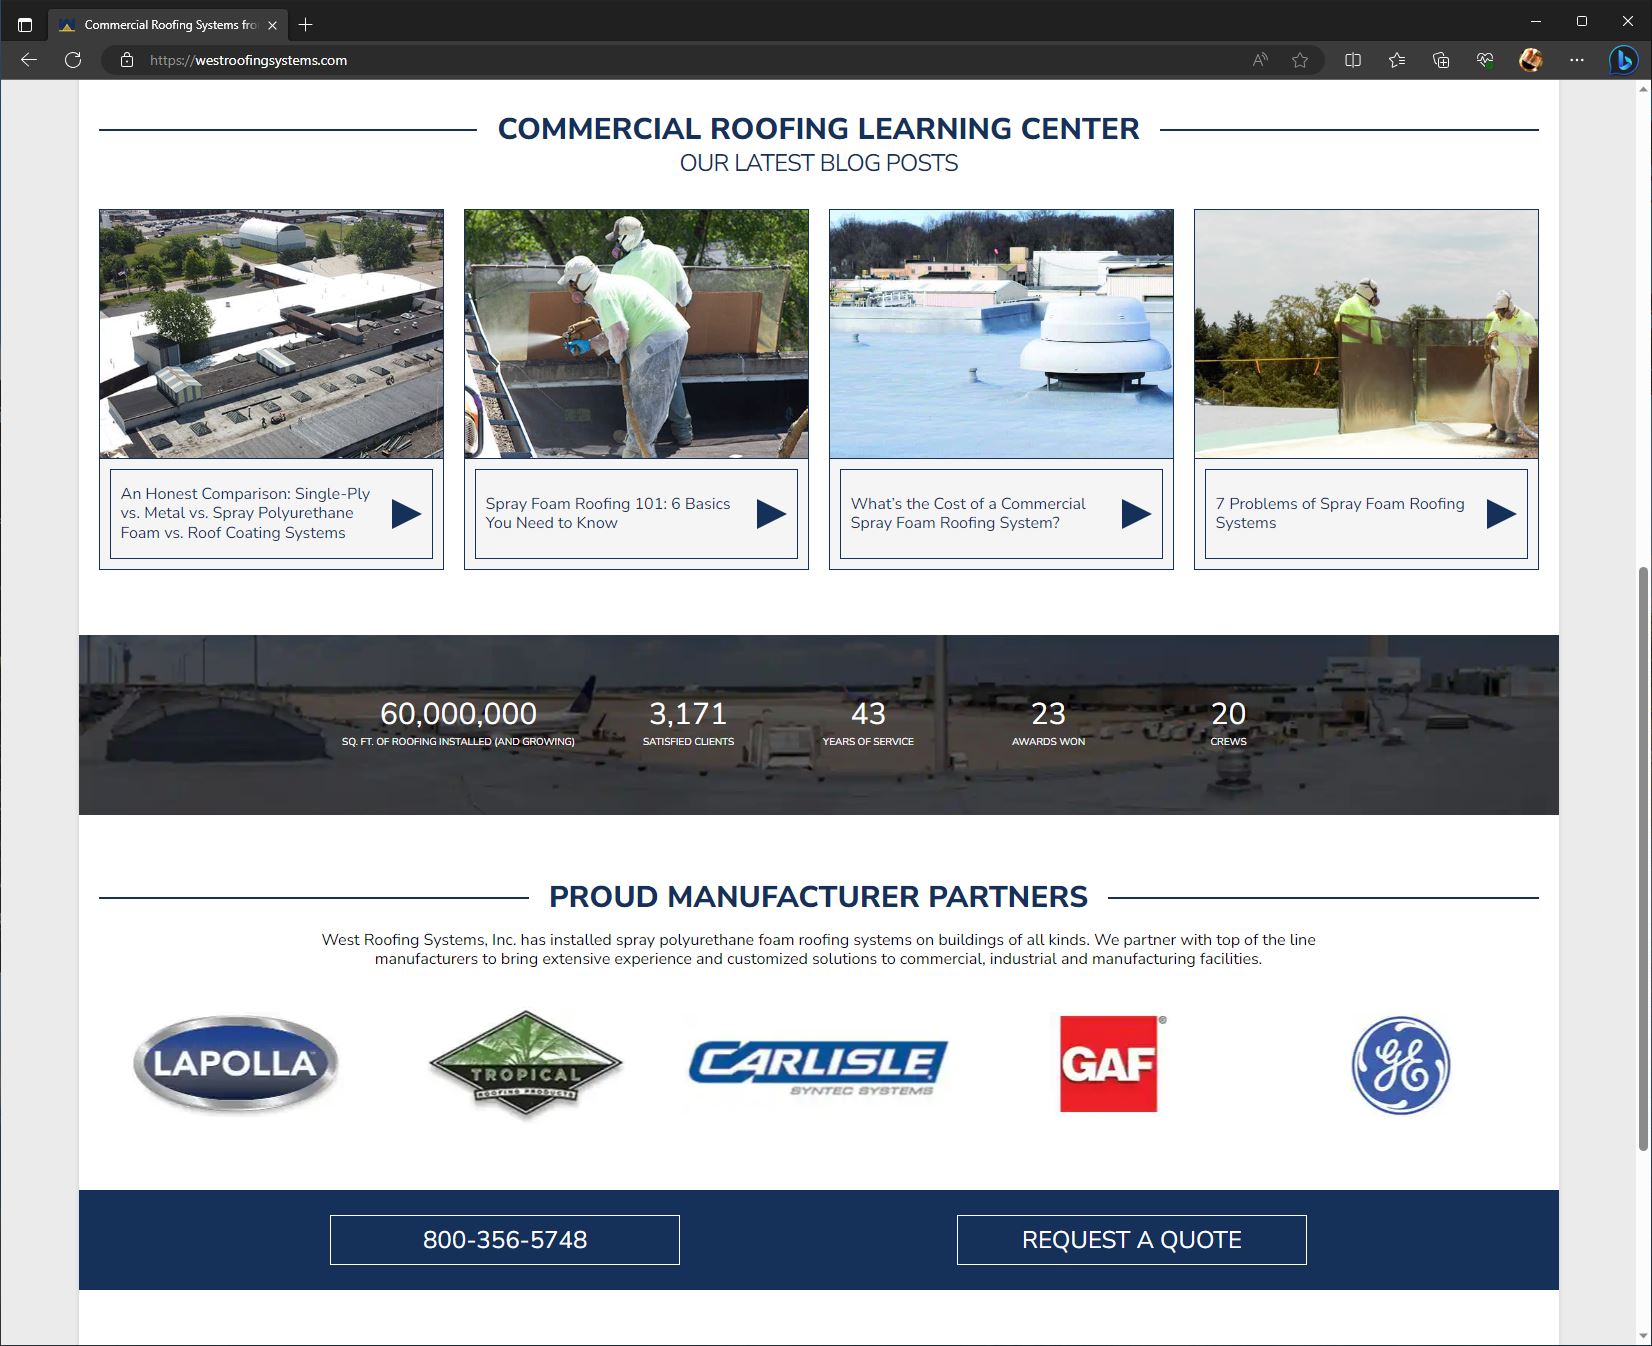Minimize the browser window
Screen dimensions: 1652x1346
[x=1536, y=21]
